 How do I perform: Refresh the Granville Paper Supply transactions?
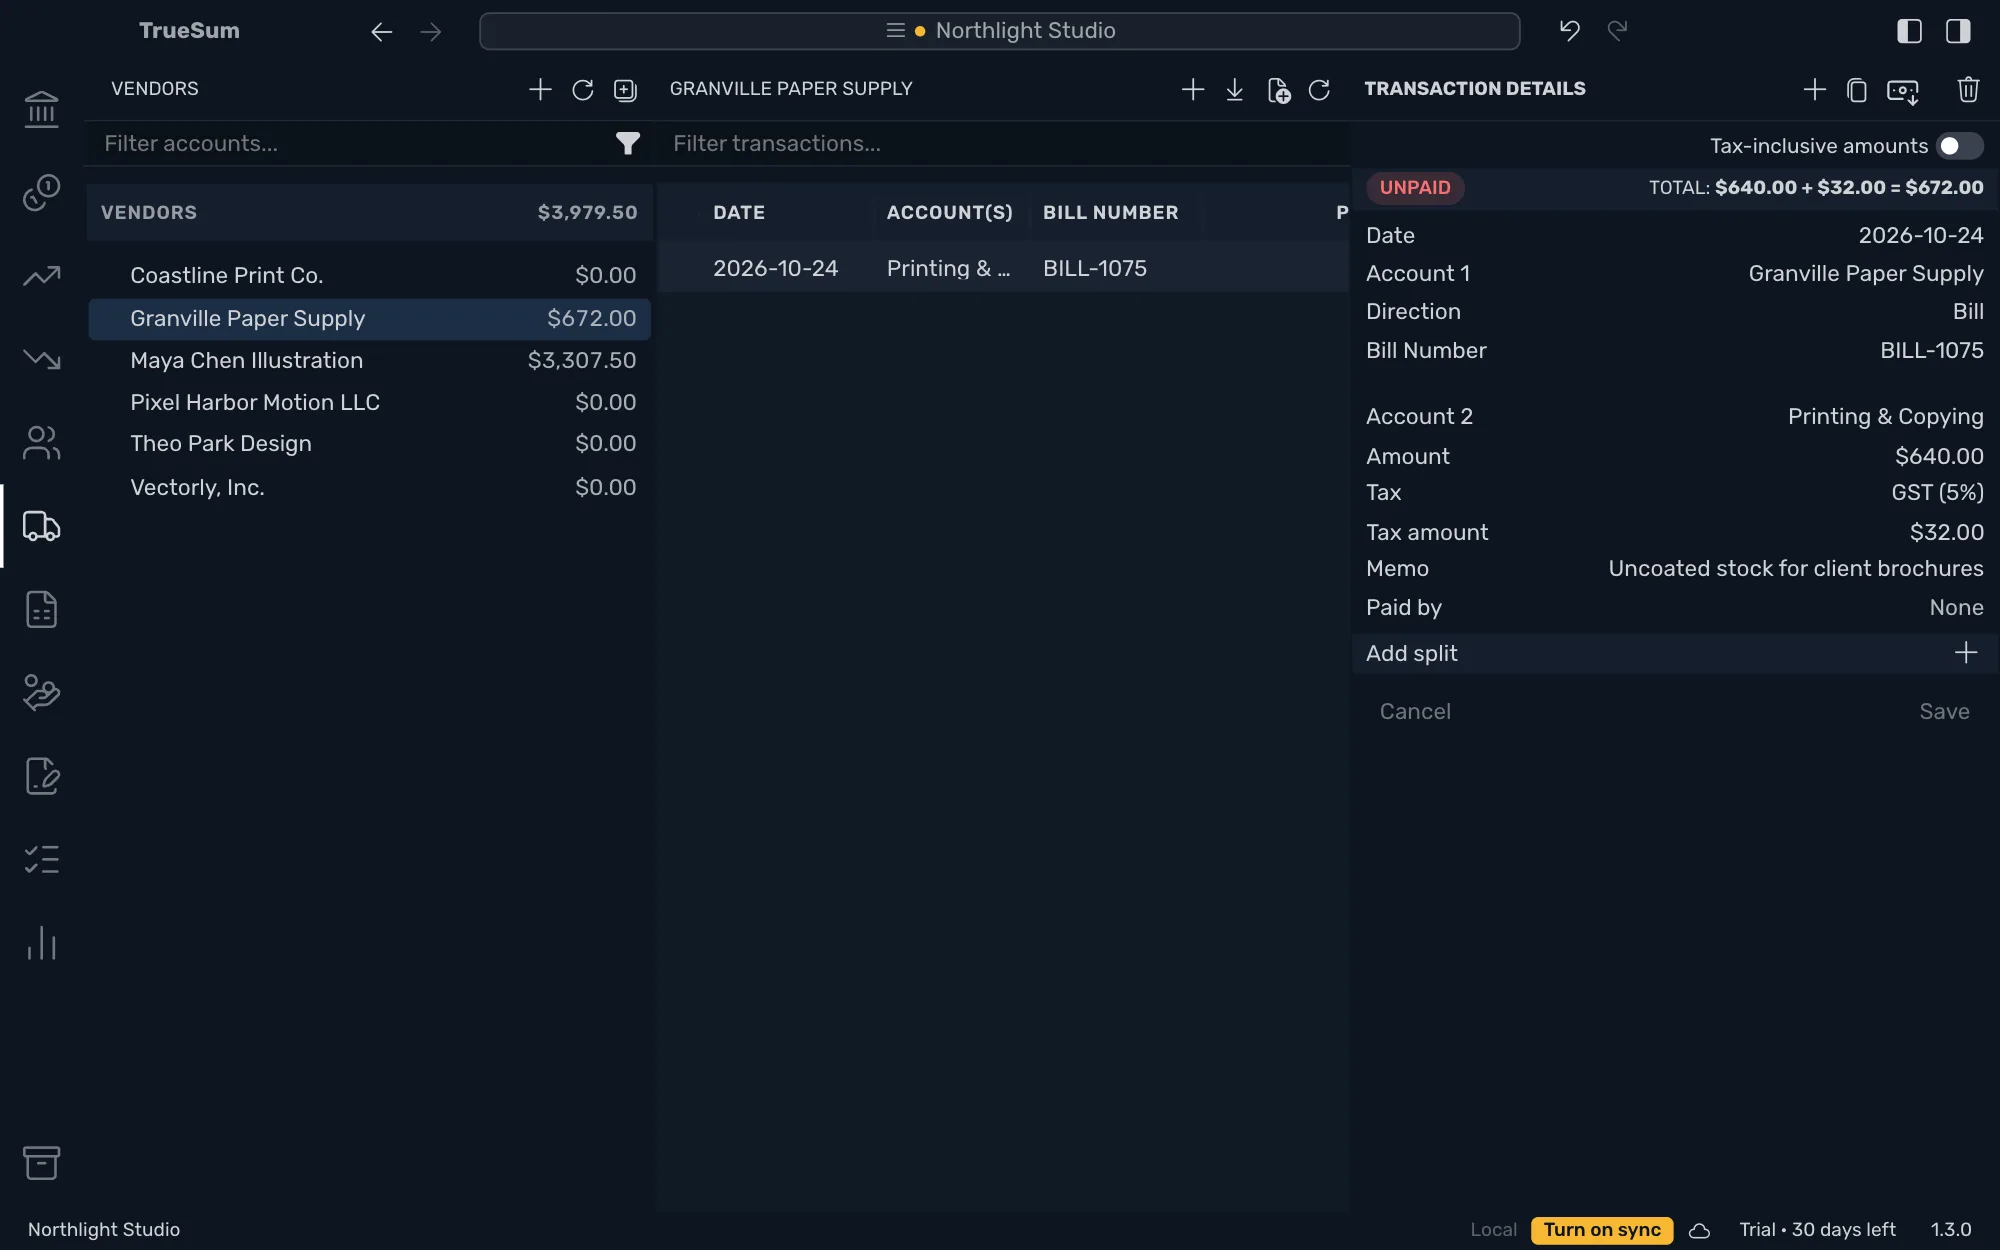point(1319,89)
